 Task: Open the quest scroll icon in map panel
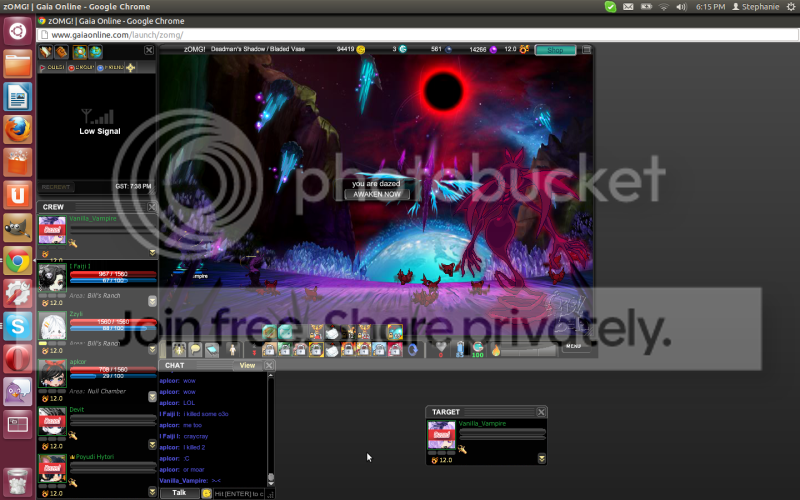tap(46, 52)
